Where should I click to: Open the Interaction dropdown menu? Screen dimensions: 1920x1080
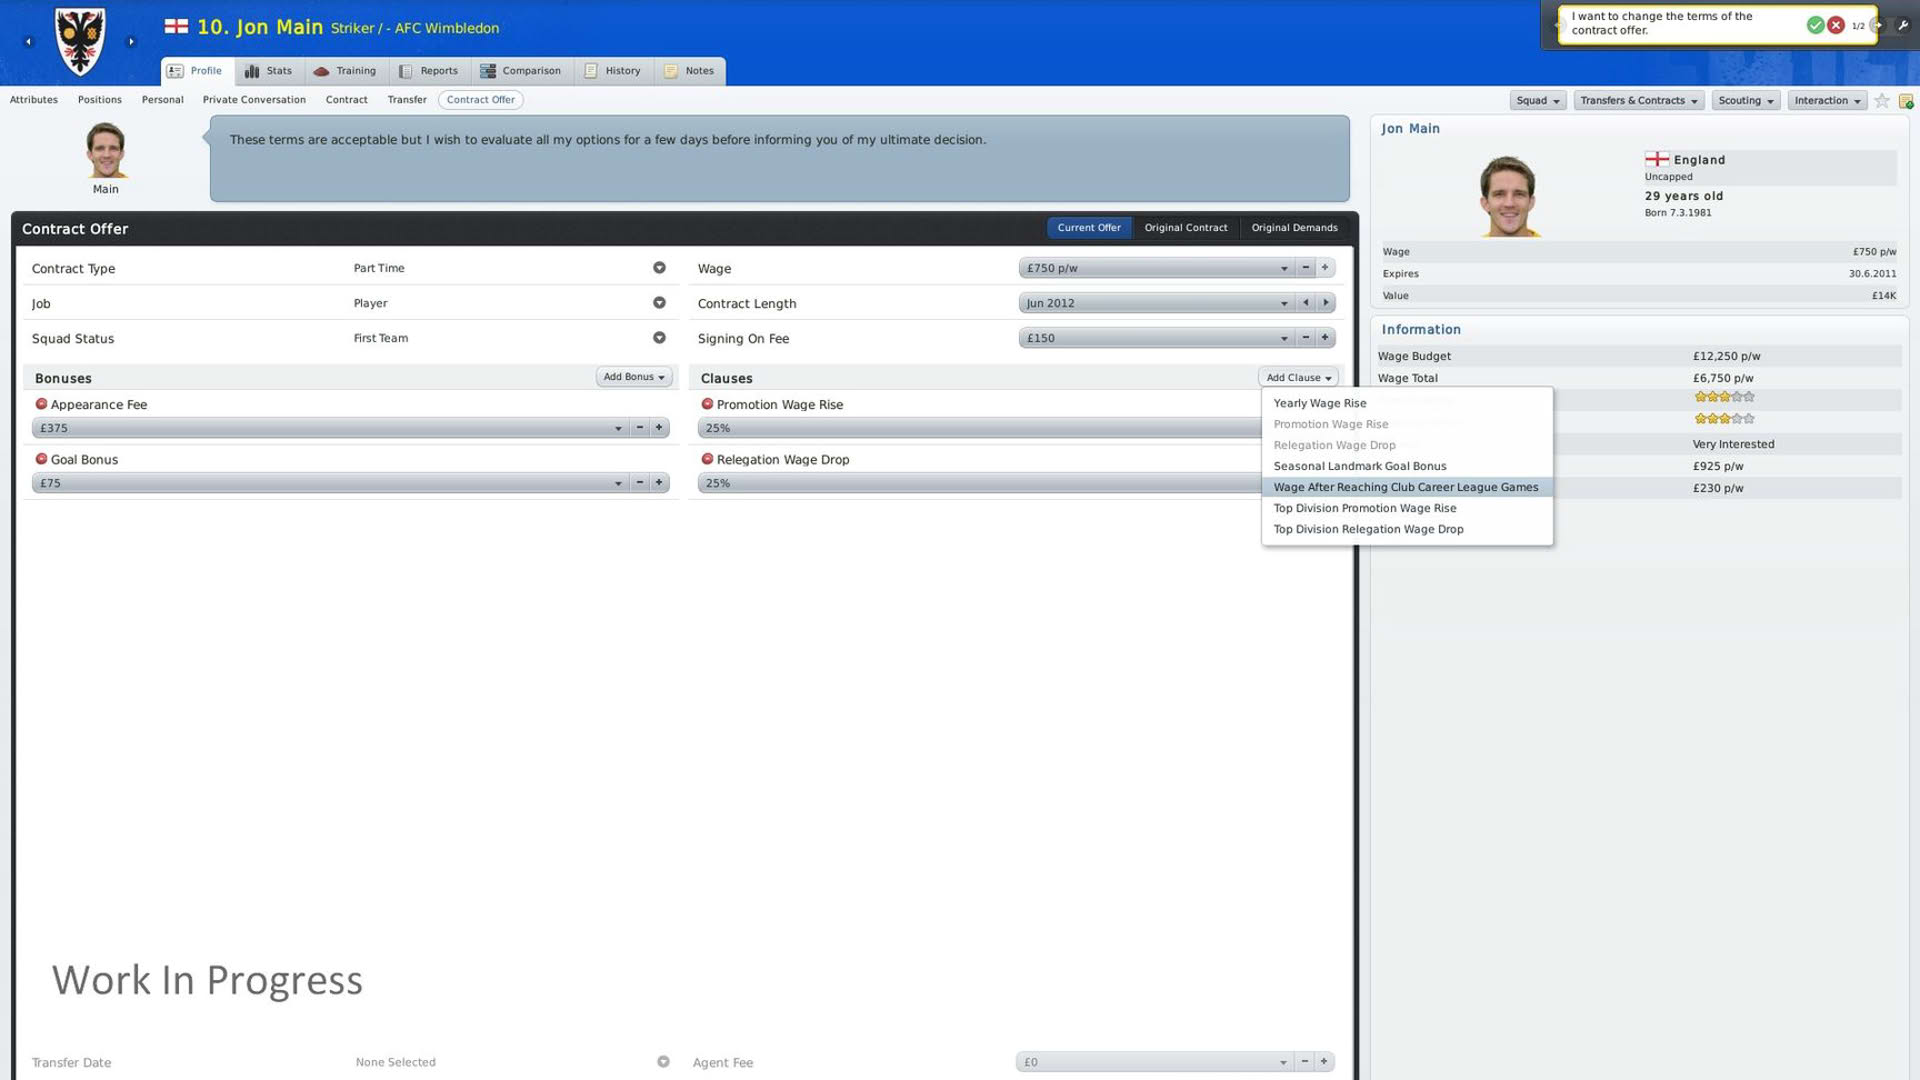click(x=1827, y=101)
